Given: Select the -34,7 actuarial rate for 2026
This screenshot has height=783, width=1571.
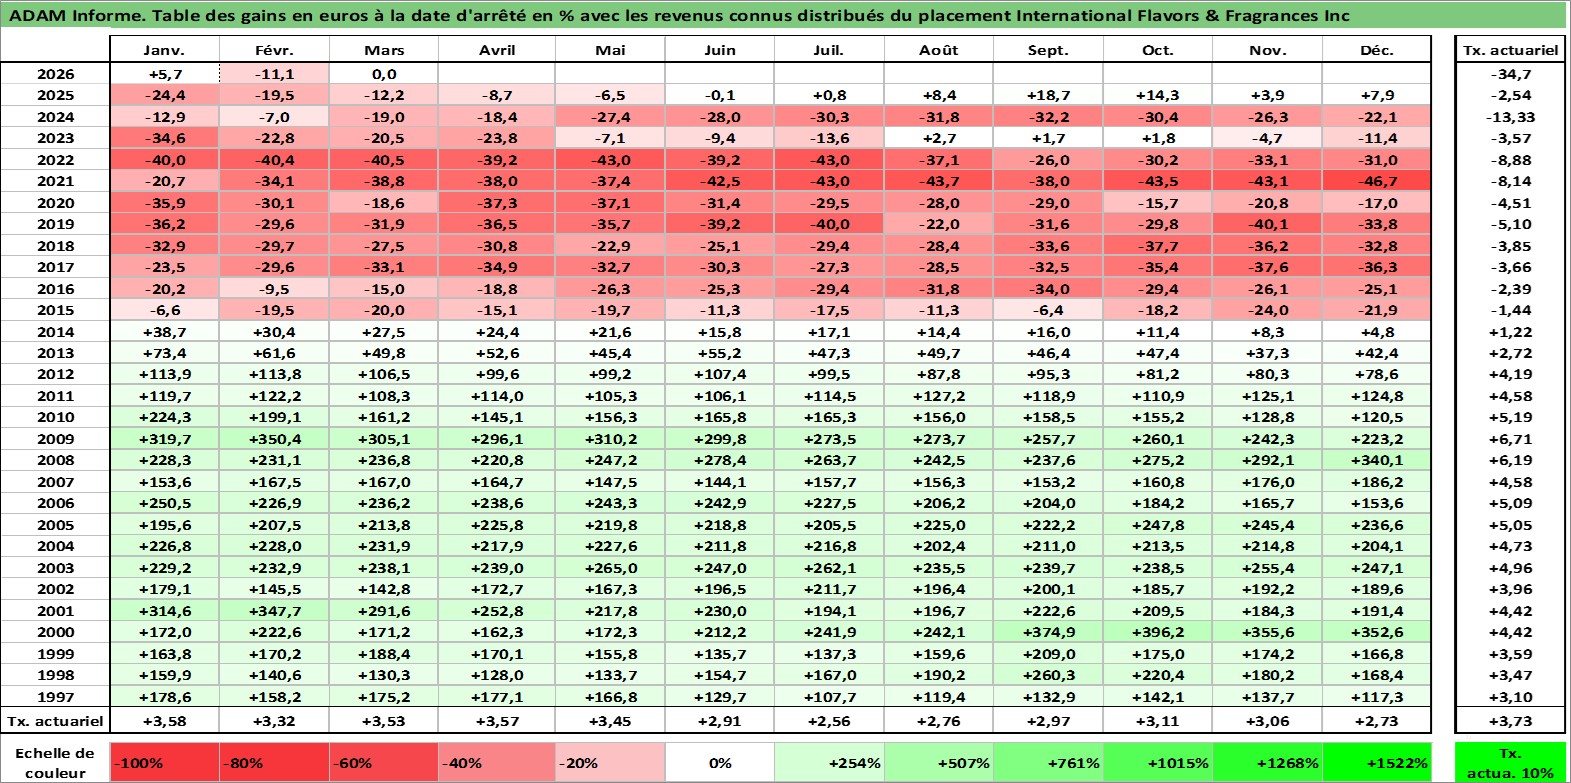Looking at the screenshot, I should tap(1510, 74).
